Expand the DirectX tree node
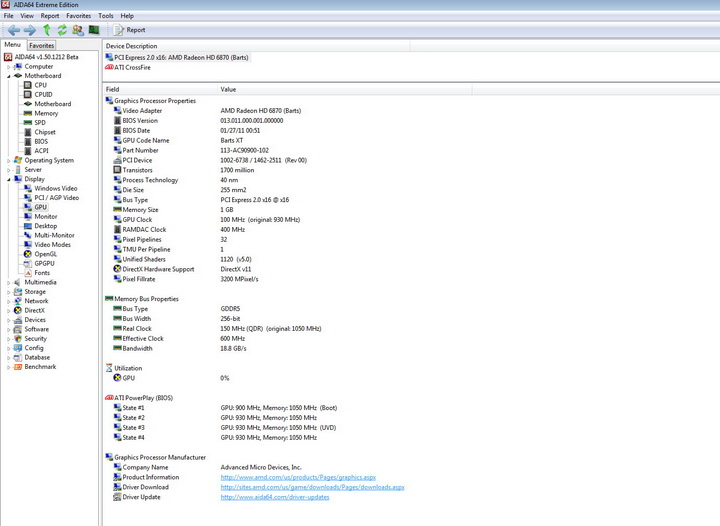The height and width of the screenshot is (526, 720). (8, 311)
